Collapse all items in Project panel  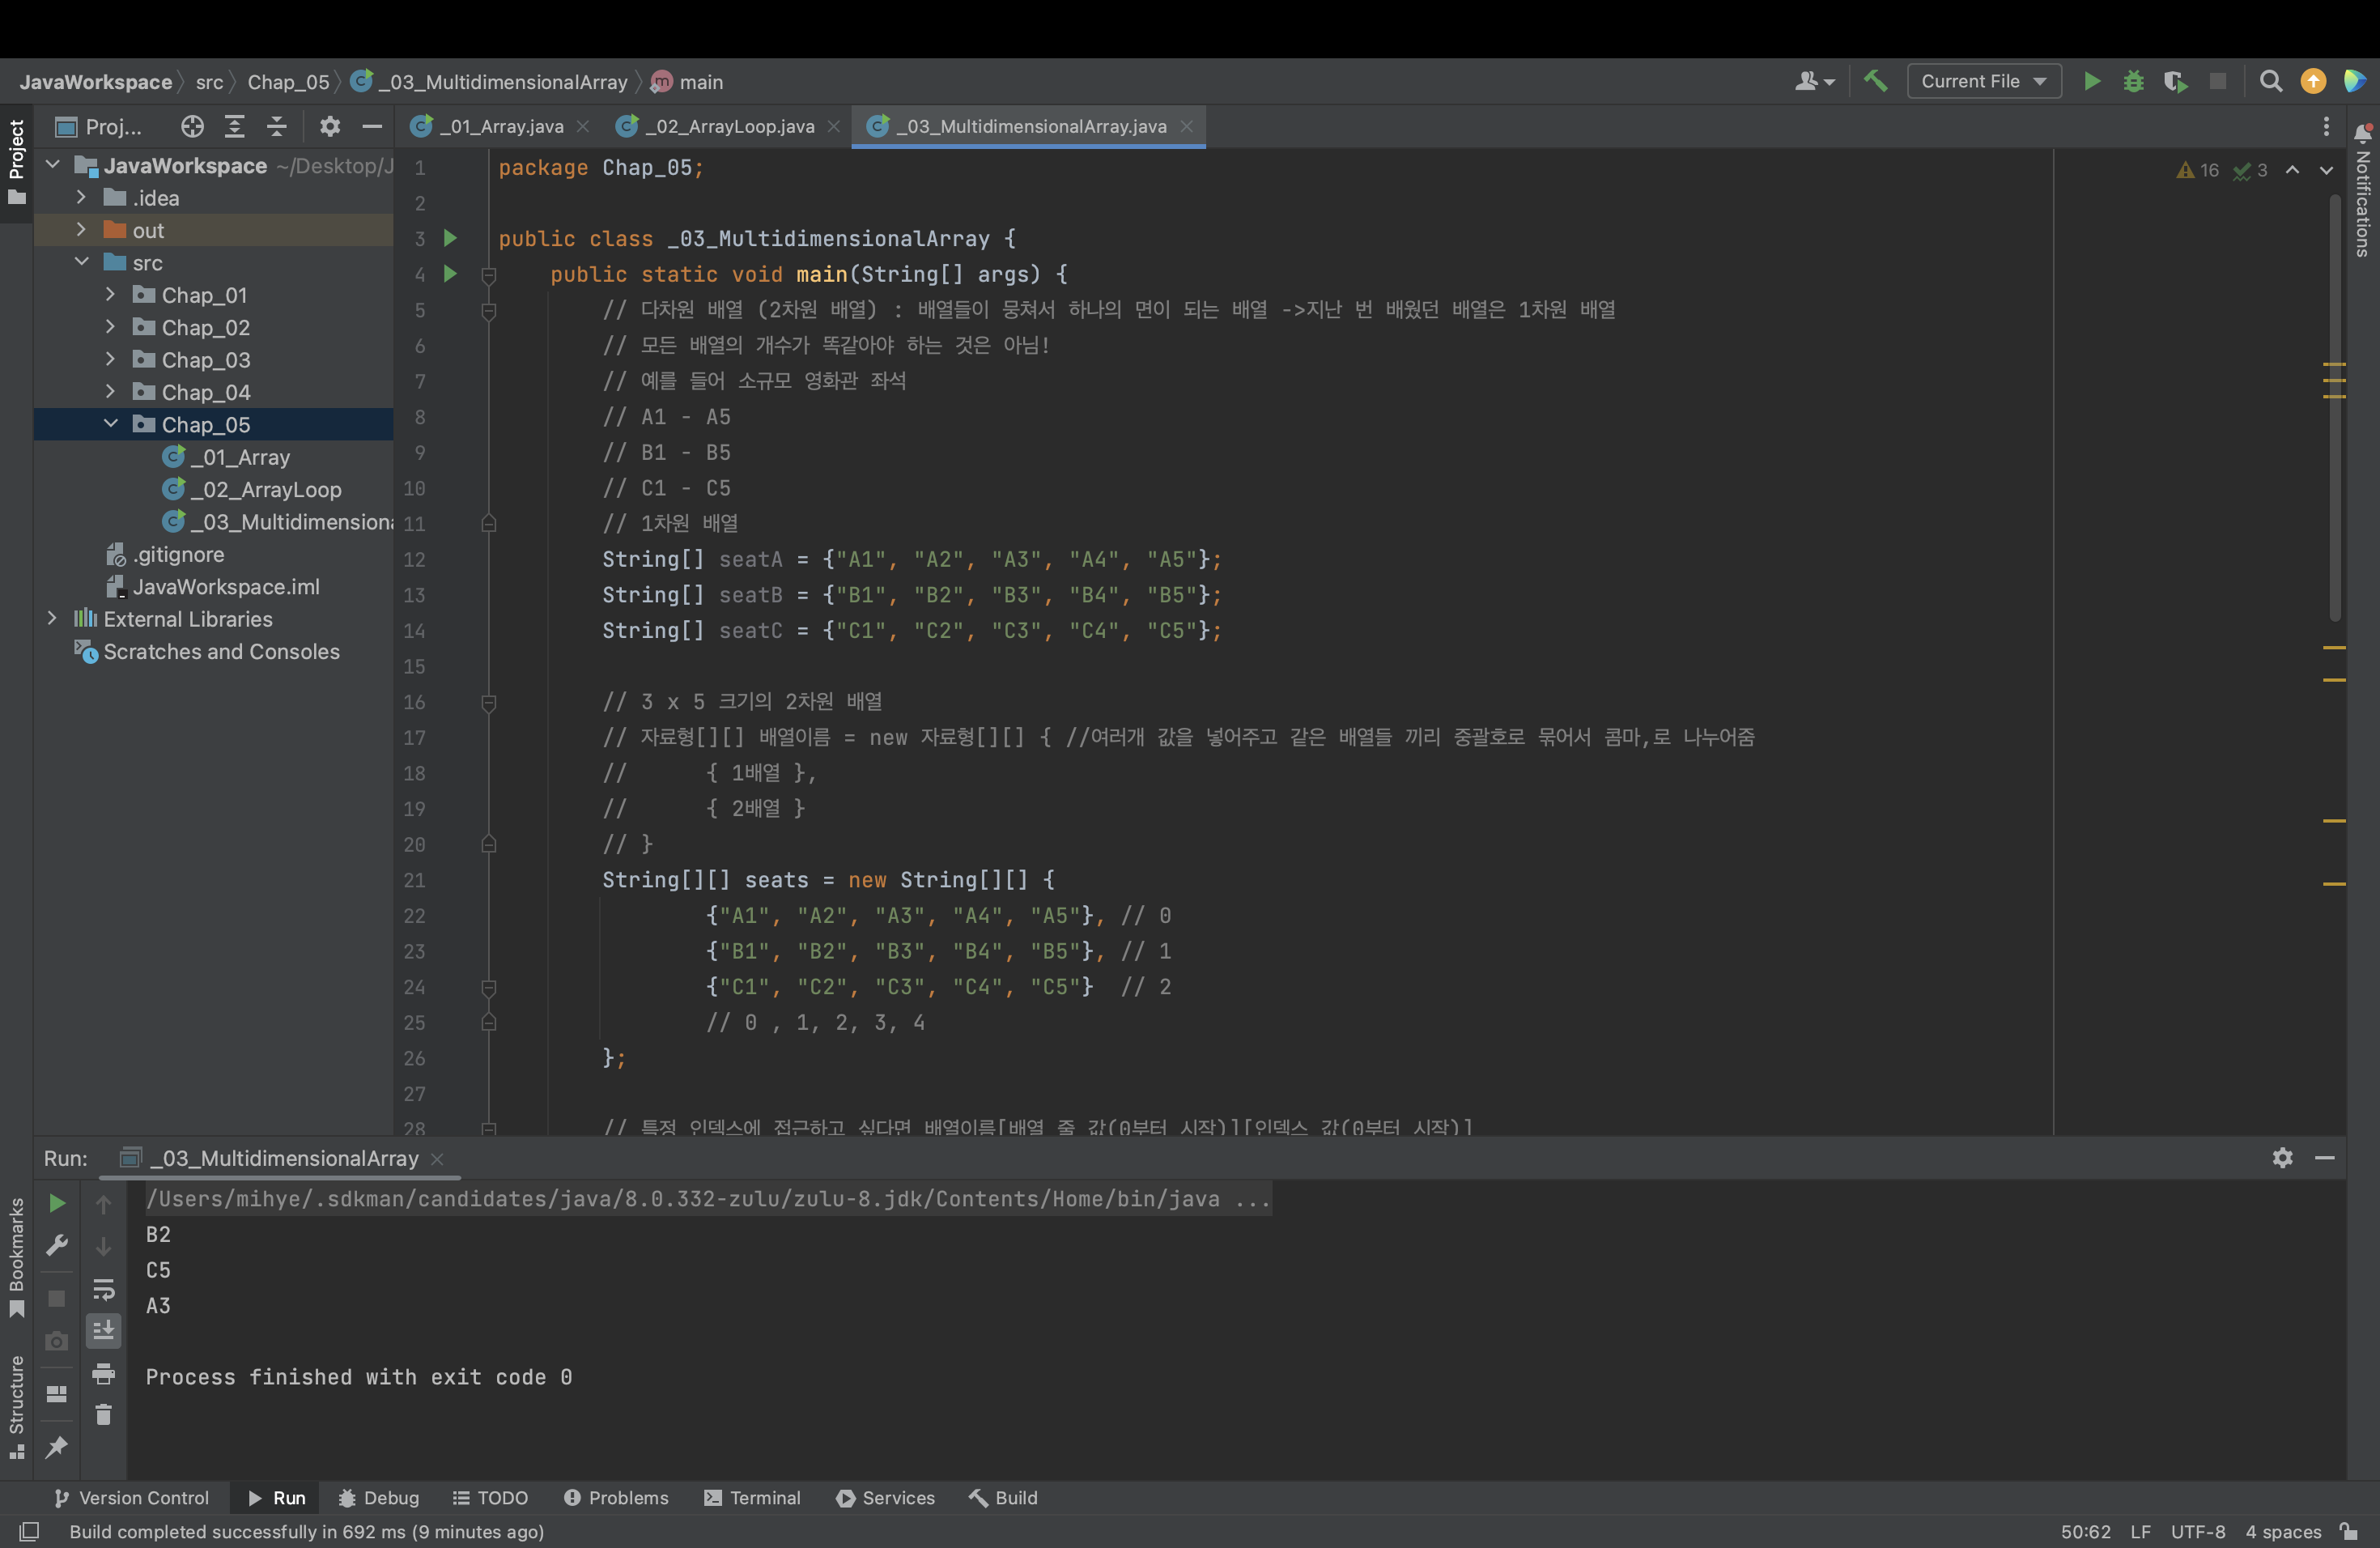(276, 126)
